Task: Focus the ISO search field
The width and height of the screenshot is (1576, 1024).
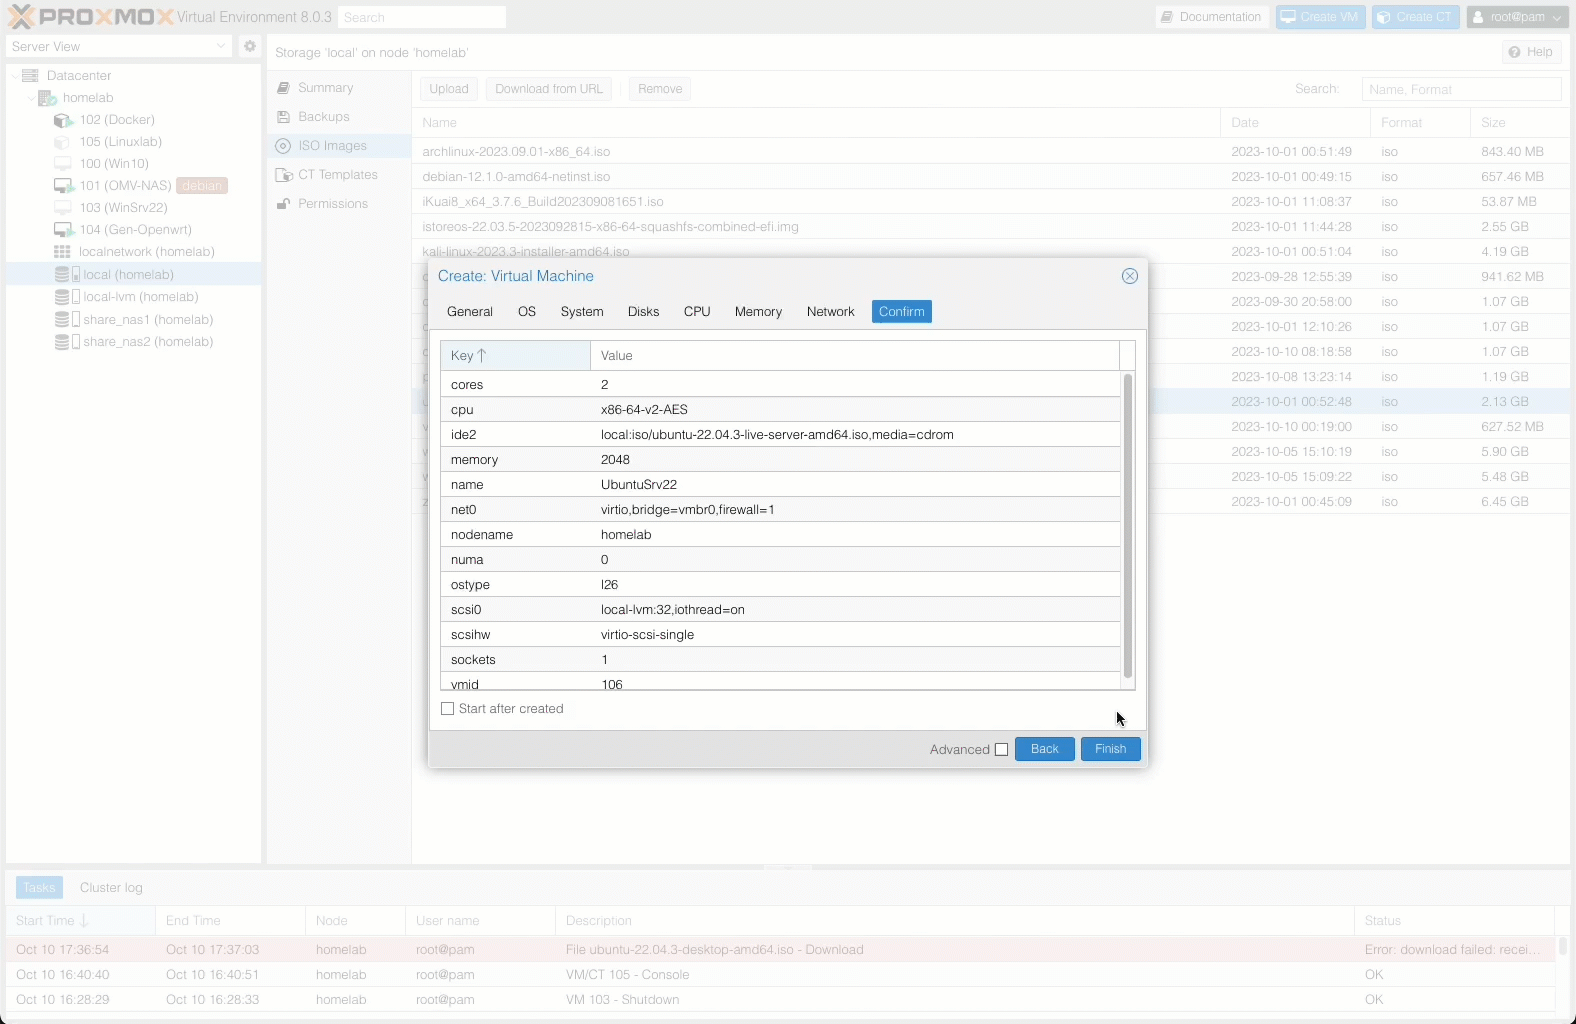Action: [1461, 89]
